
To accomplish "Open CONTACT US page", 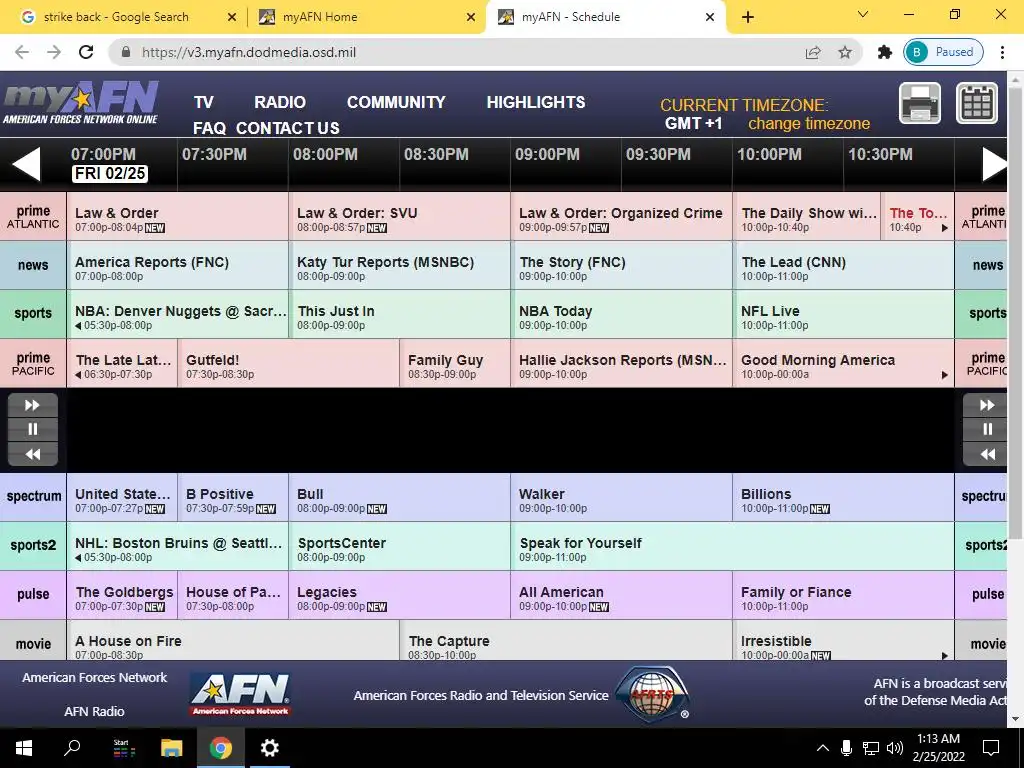I will point(287,128).
